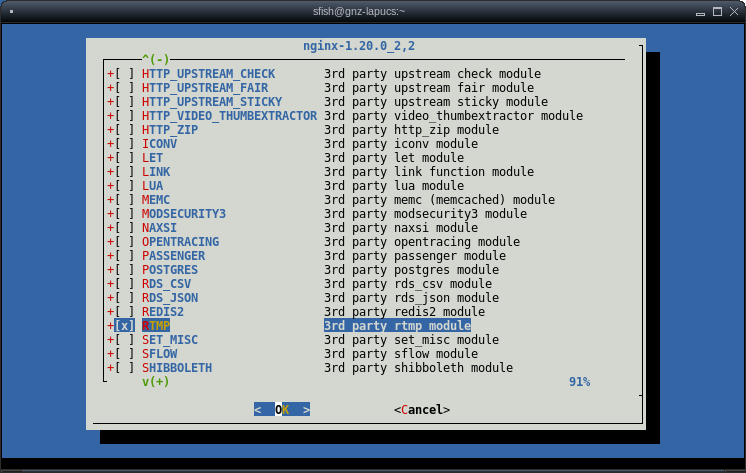
Task: Click '3rd party postgres module' description
Action: click(411, 270)
